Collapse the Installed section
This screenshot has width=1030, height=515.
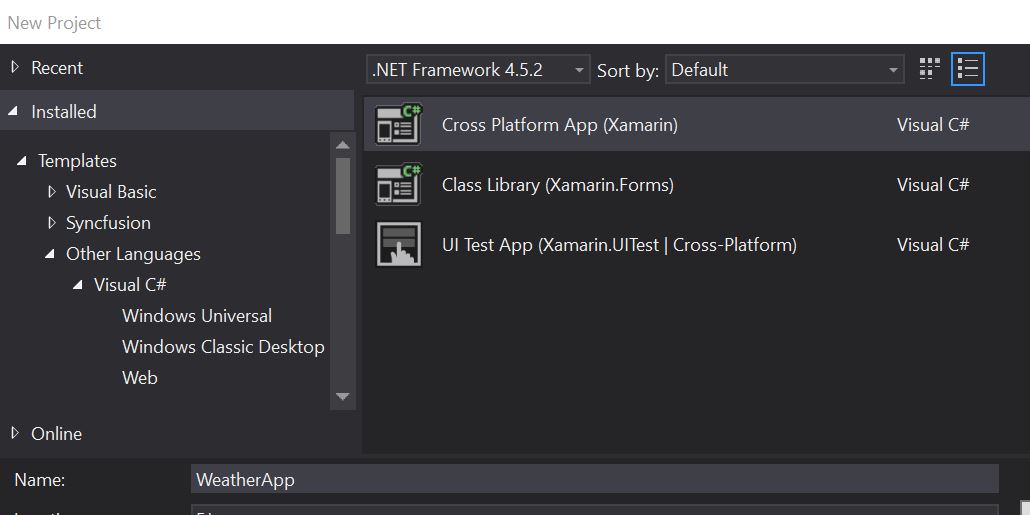click(x=13, y=112)
